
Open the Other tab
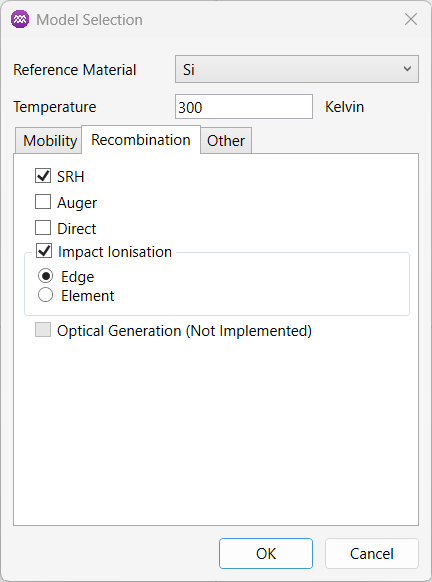226,141
